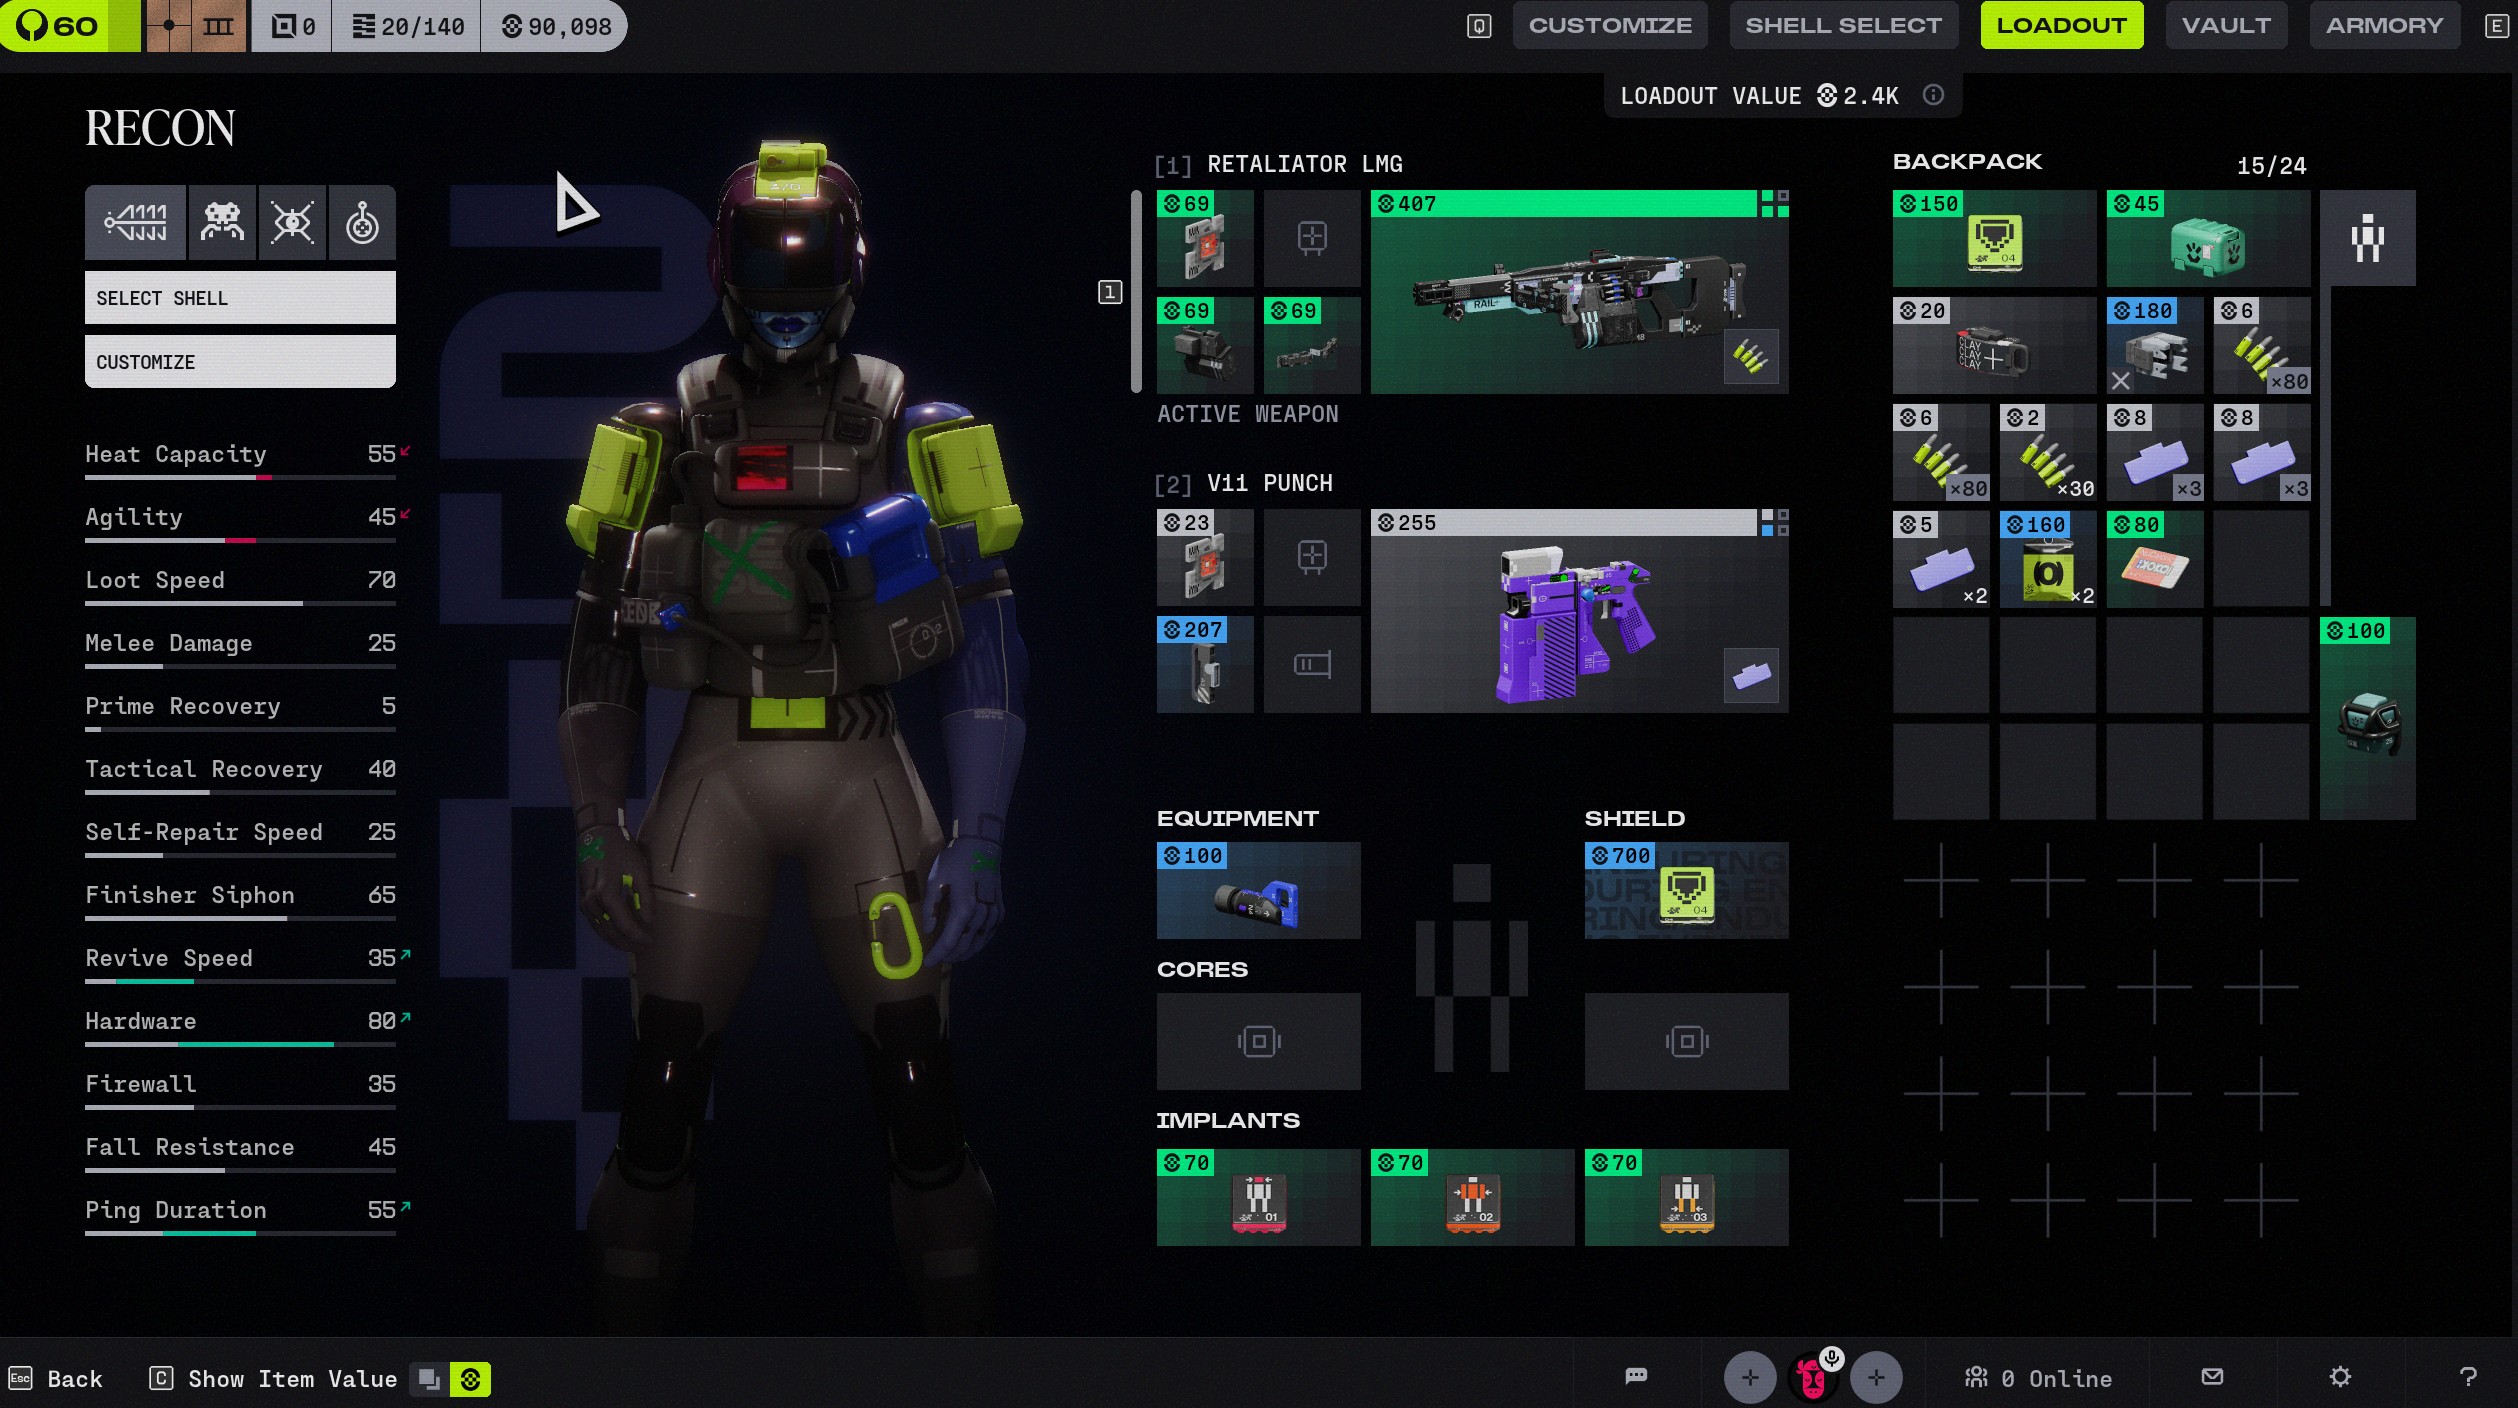Toggle the item value stack display option
2518x1408 pixels.
[x=429, y=1380]
